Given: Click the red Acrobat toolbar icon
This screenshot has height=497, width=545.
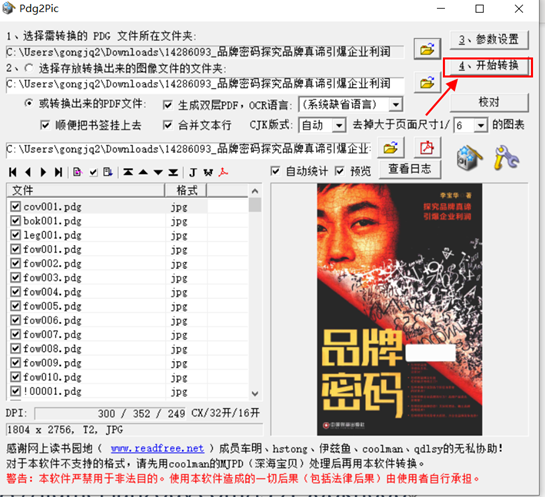Looking at the screenshot, I should tap(223, 172).
